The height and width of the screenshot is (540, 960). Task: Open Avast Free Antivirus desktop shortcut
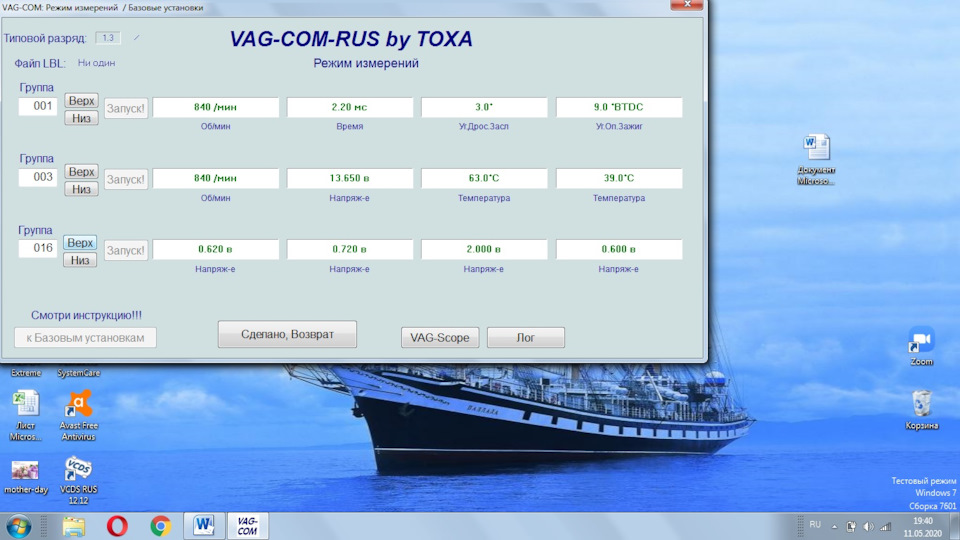pyautogui.click(x=79, y=415)
